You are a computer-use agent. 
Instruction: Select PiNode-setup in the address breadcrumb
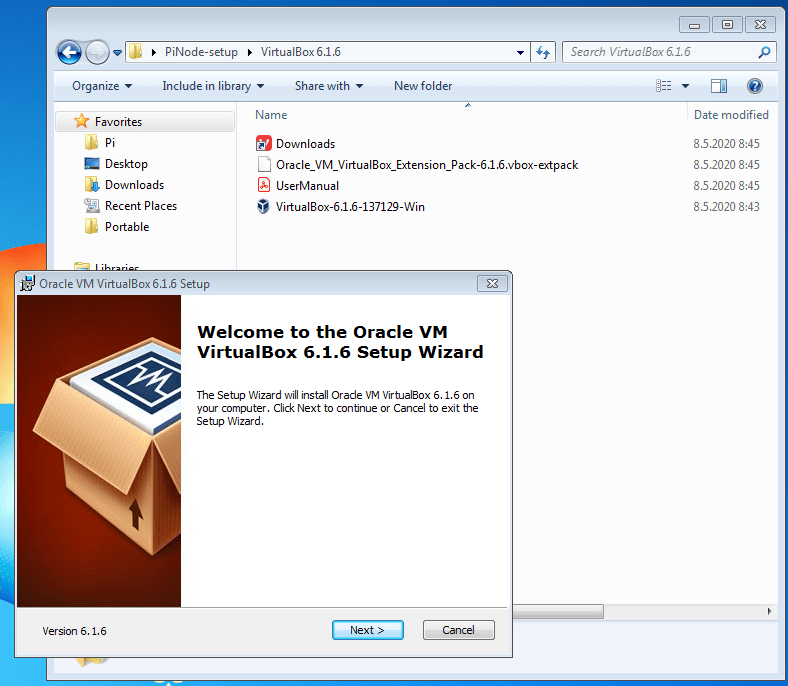201,52
